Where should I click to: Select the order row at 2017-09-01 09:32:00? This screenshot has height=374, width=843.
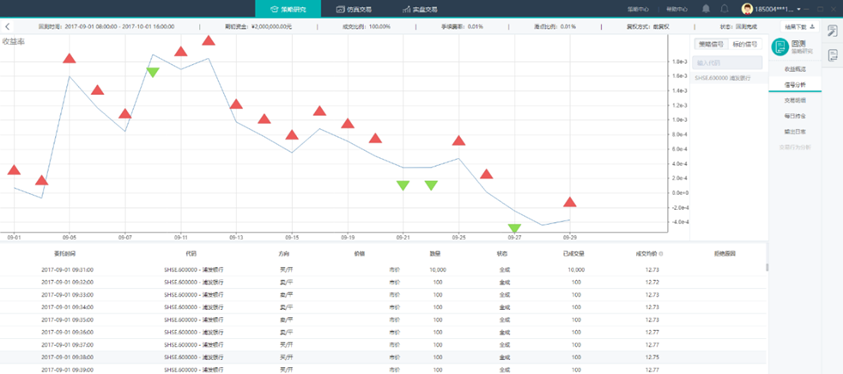(x=383, y=282)
